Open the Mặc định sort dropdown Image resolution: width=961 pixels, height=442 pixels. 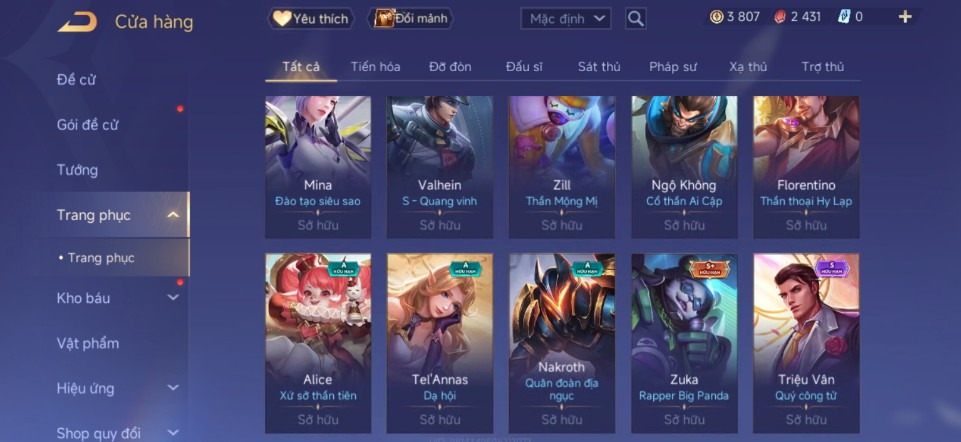point(566,18)
